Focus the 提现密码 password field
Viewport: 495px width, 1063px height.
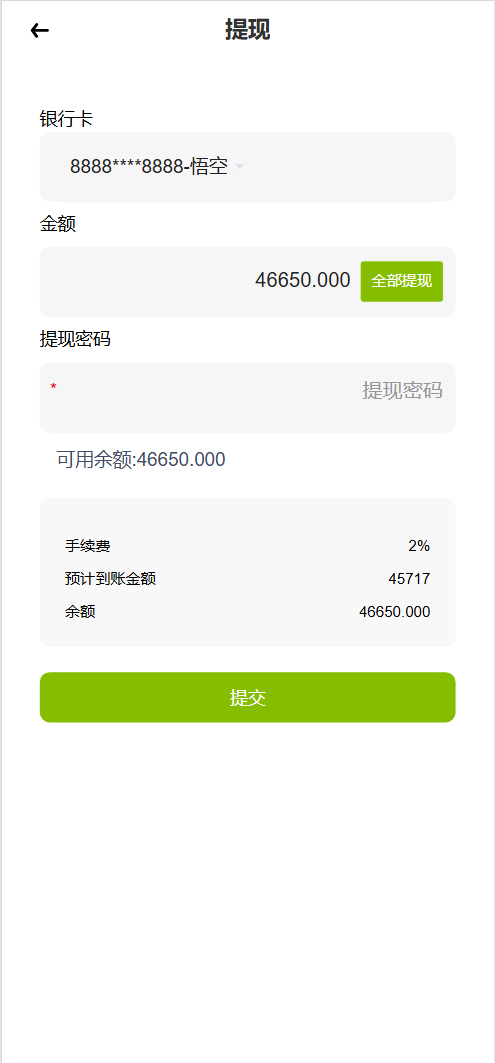pyautogui.click(x=248, y=397)
